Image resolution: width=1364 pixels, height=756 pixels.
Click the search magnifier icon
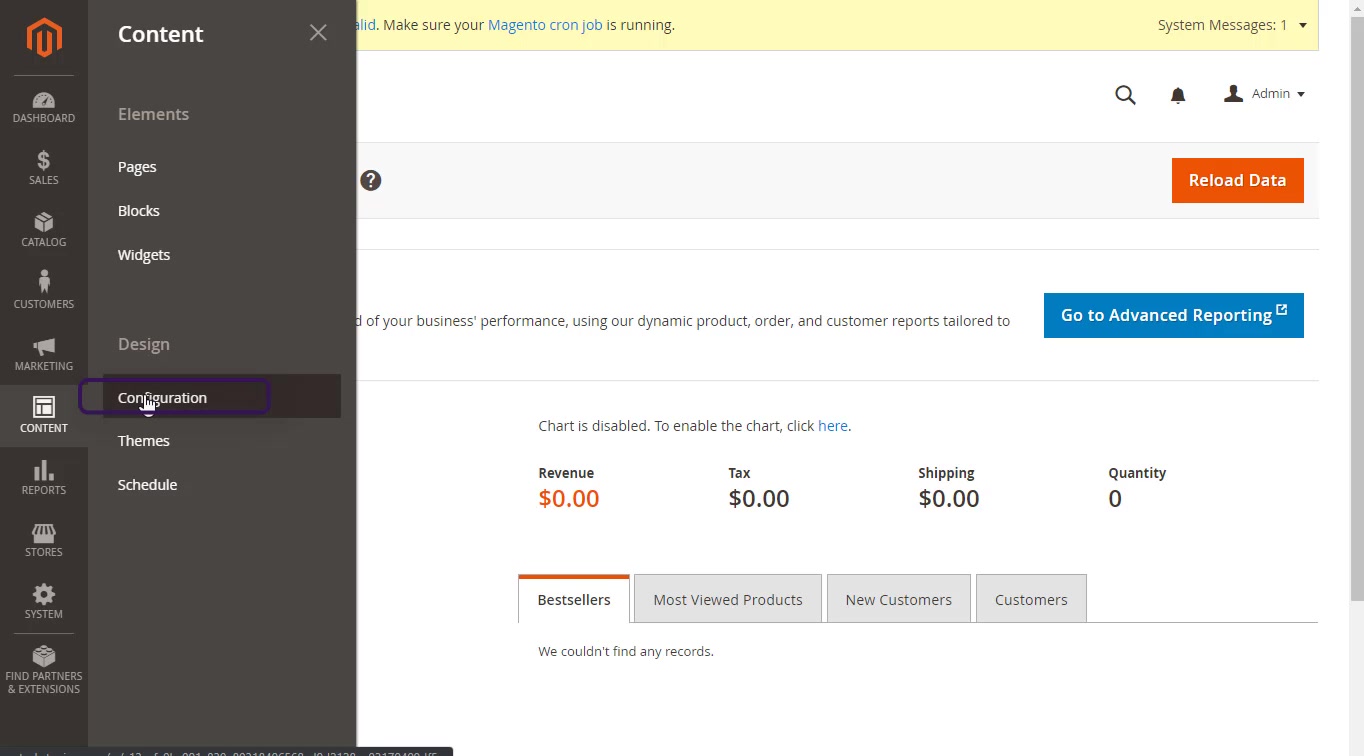[1125, 95]
